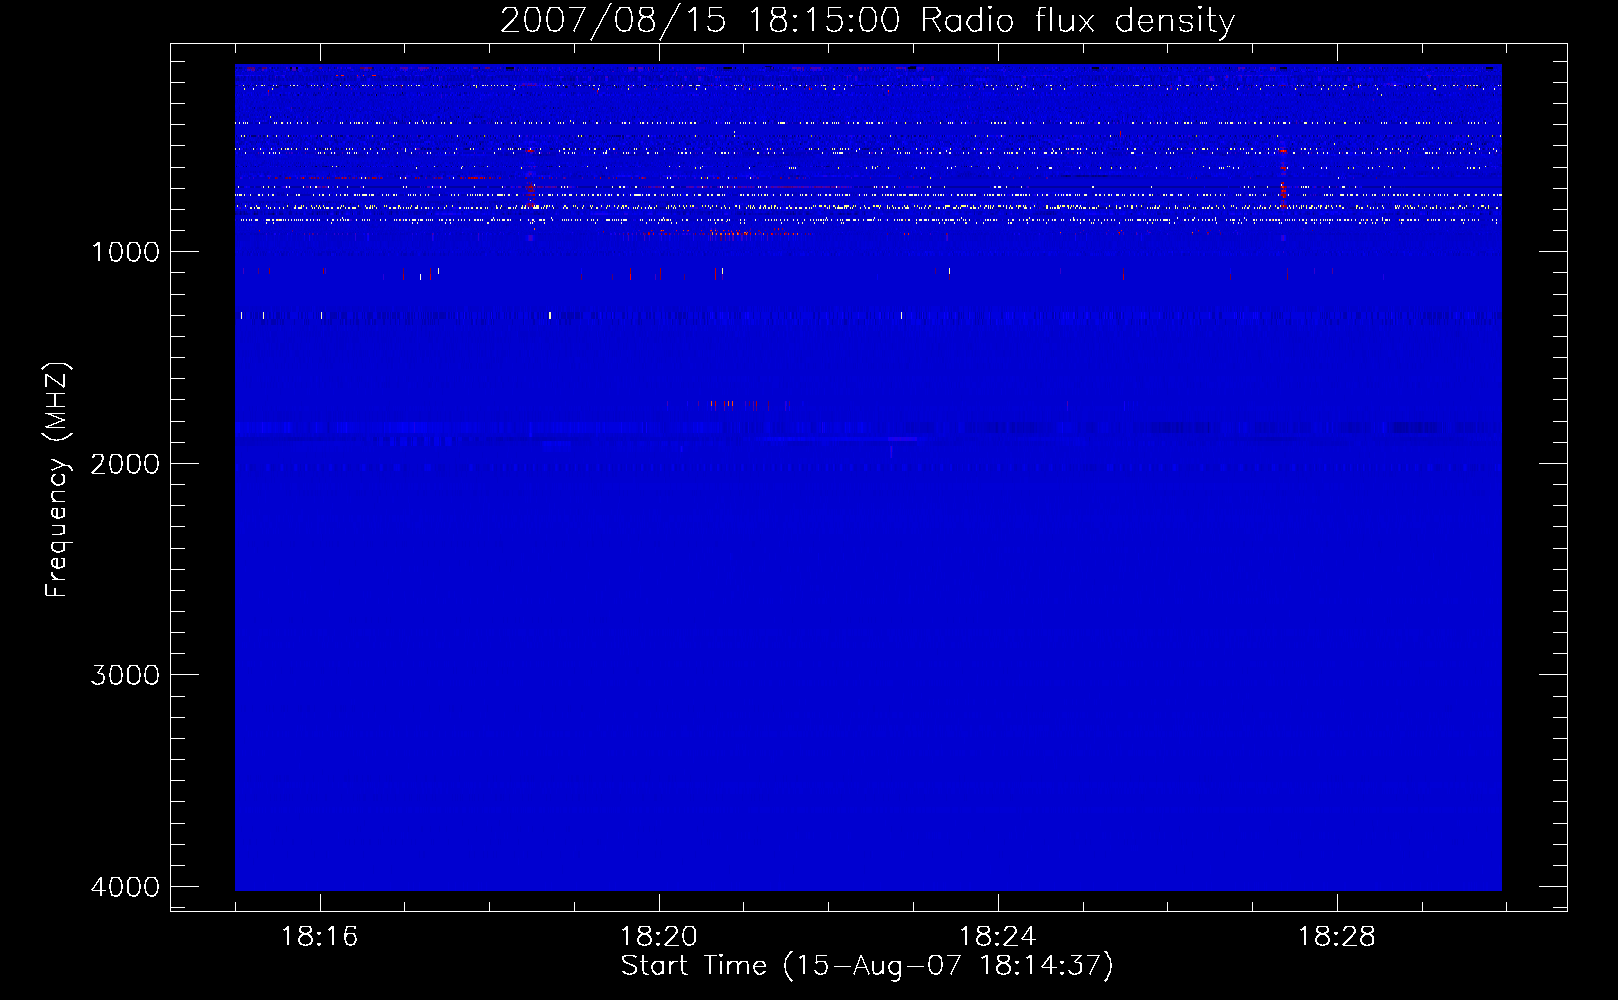Click the 18:20 time tick label
This screenshot has width=1618, height=1000.
pyautogui.click(x=658, y=937)
